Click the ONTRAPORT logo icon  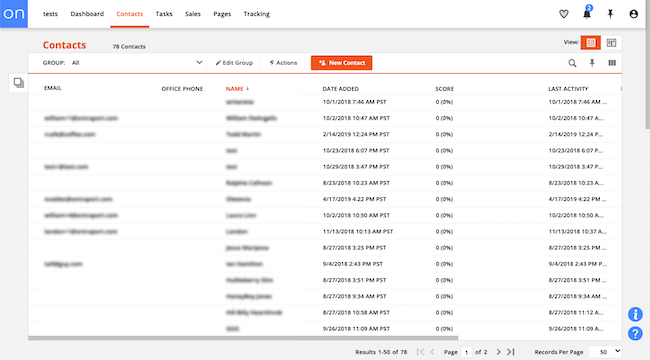(14, 14)
